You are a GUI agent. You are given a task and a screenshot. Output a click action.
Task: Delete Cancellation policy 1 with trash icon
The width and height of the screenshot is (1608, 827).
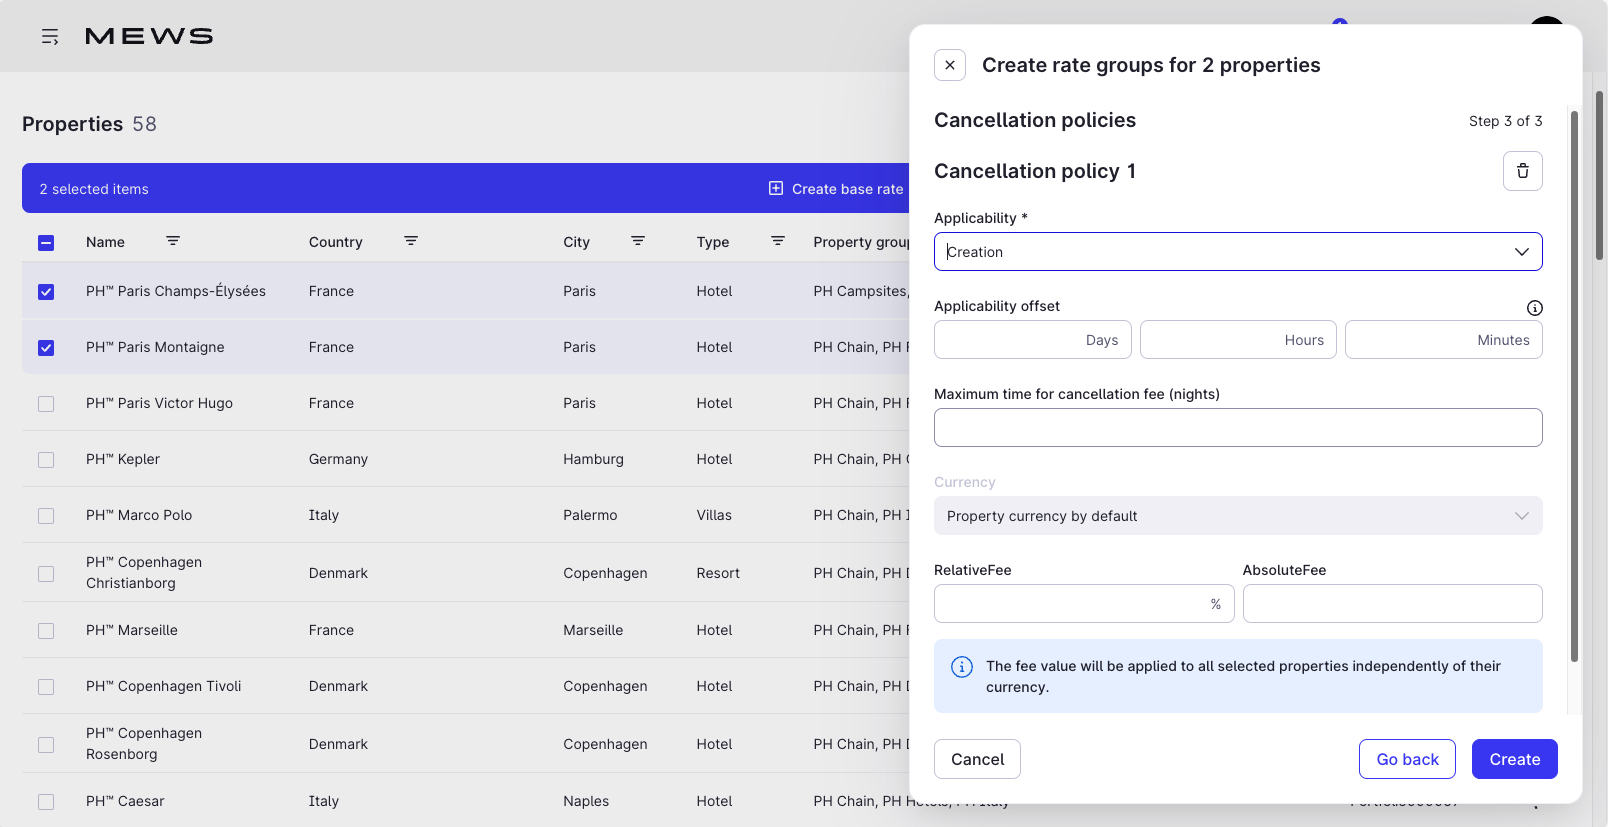(1522, 171)
